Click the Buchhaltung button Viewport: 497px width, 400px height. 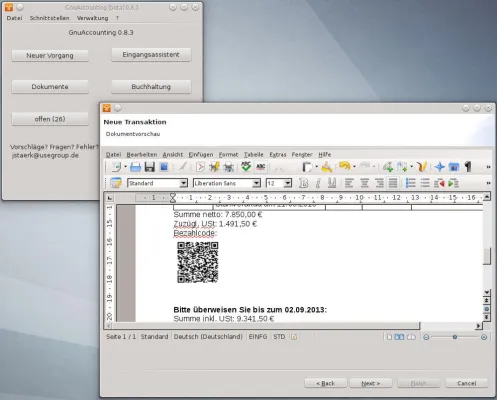coord(151,87)
